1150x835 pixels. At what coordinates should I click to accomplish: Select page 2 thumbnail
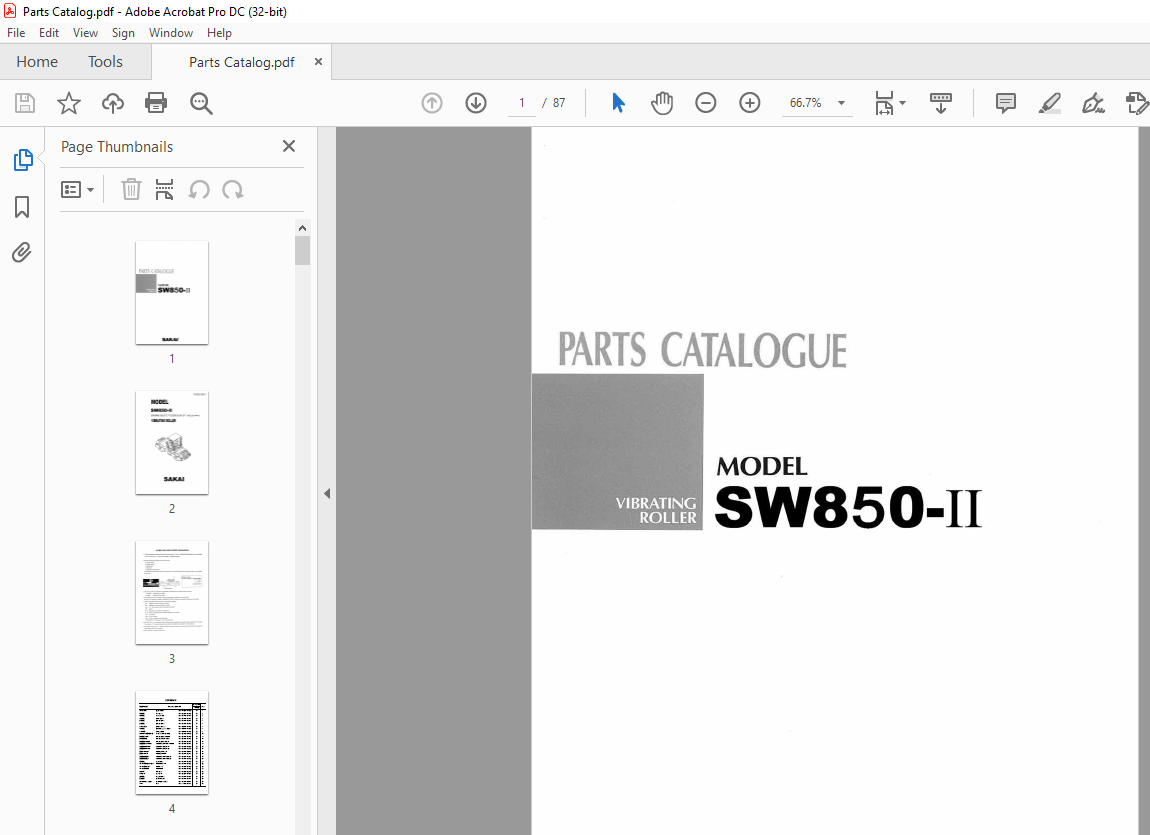[x=172, y=443]
